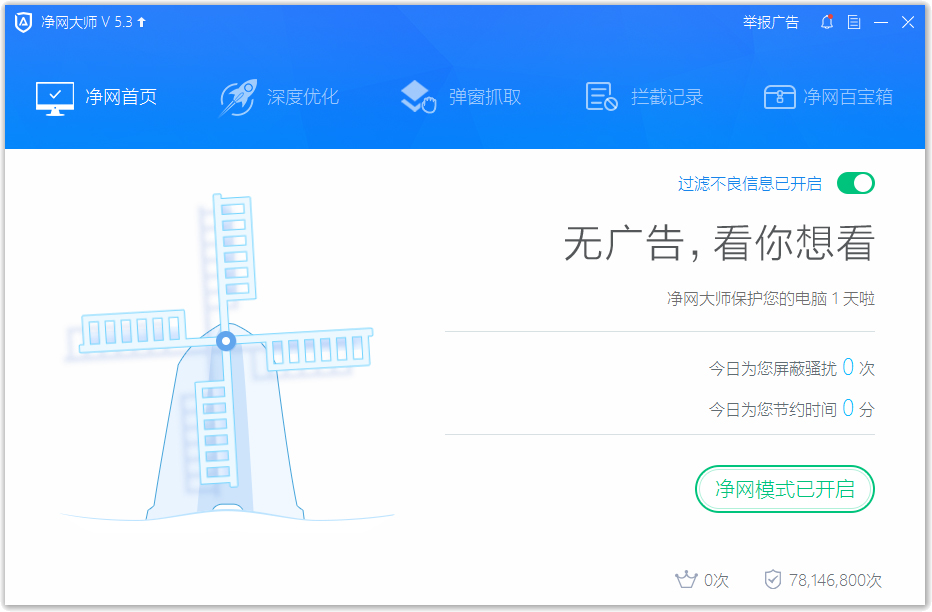The width and height of the screenshot is (932, 612).
Task: Click the 净网首页 monitor icon
Action: tap(55, 96)
